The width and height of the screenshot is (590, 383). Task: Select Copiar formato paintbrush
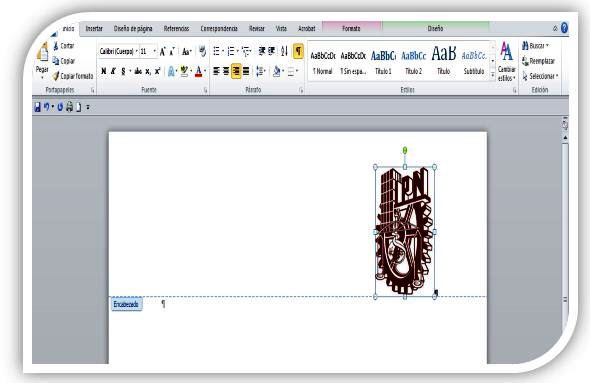coord(56,76)
